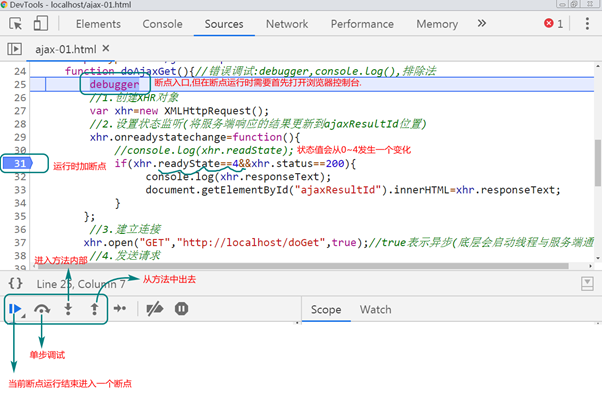Step over next function call
Screen dimensions: 602x407
tap(42, 309)
